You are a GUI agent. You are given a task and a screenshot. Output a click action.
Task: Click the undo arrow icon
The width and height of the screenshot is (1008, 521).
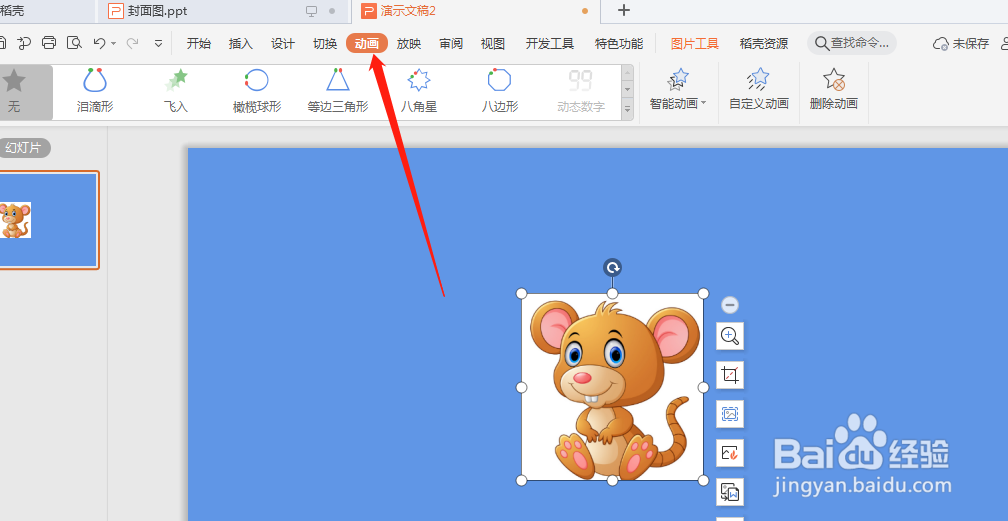coord(99,43)
